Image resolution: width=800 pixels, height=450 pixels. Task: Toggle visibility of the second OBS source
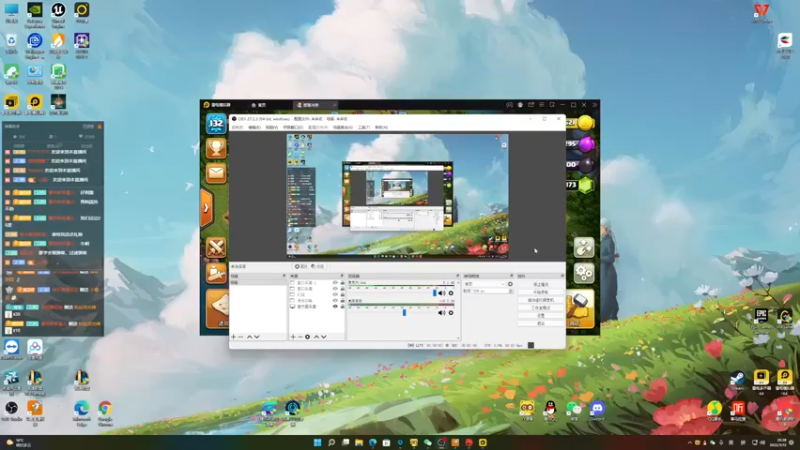[x=335, y=289]
